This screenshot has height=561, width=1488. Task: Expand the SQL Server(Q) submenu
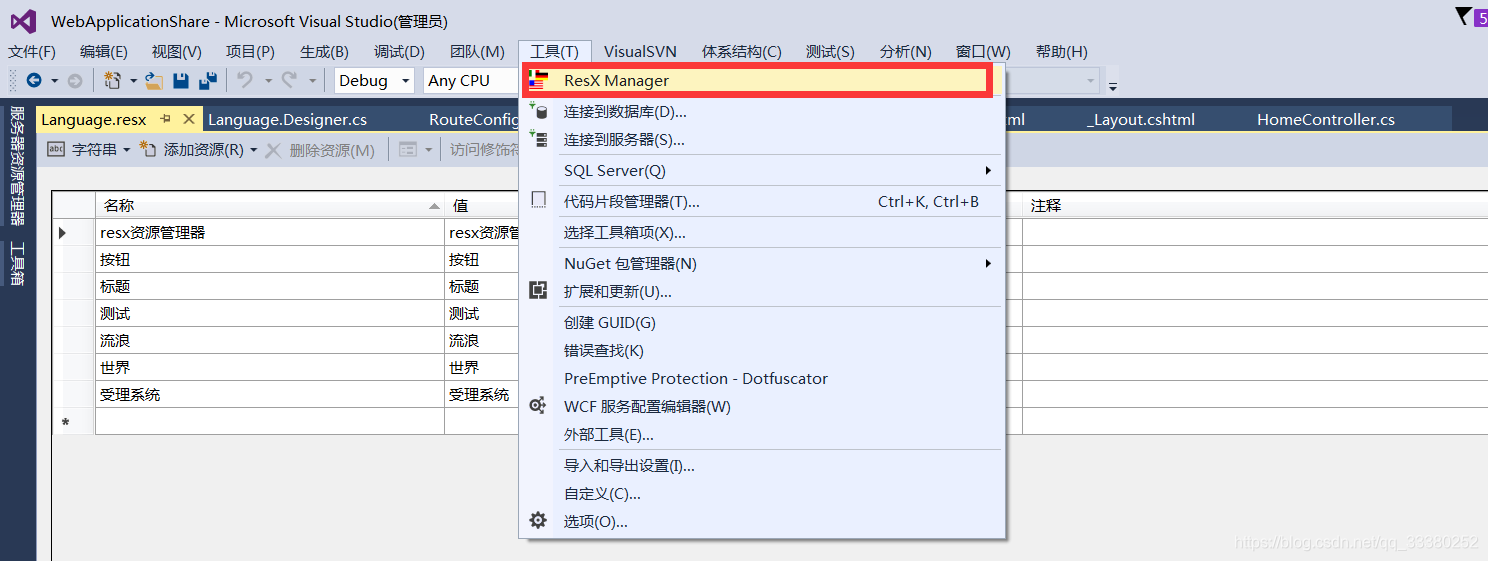click(988, 170)
